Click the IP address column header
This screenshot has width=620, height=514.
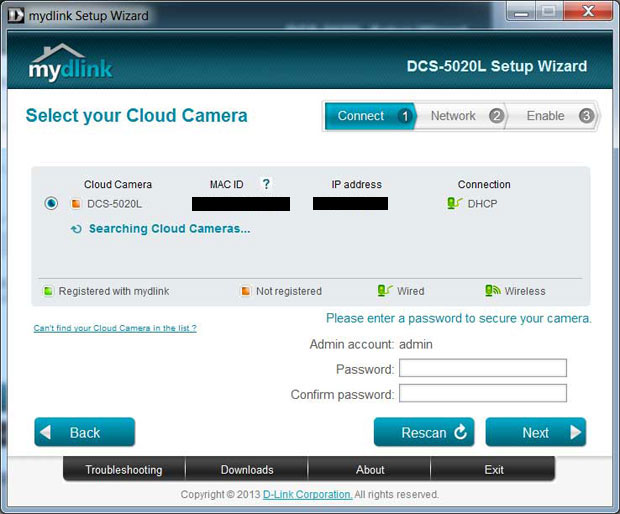(x=357, y=184)
